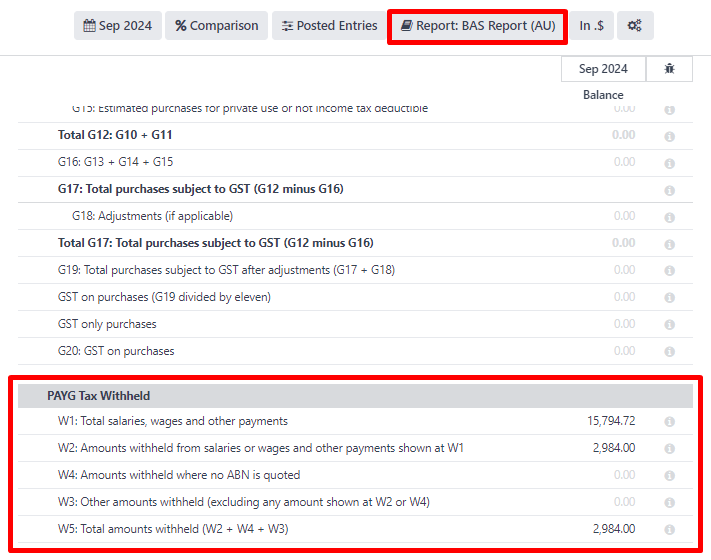The height and width of the screenshot is (560, 711).
Task: Click the bug debug icon beside column header
Action: (669, 69)
